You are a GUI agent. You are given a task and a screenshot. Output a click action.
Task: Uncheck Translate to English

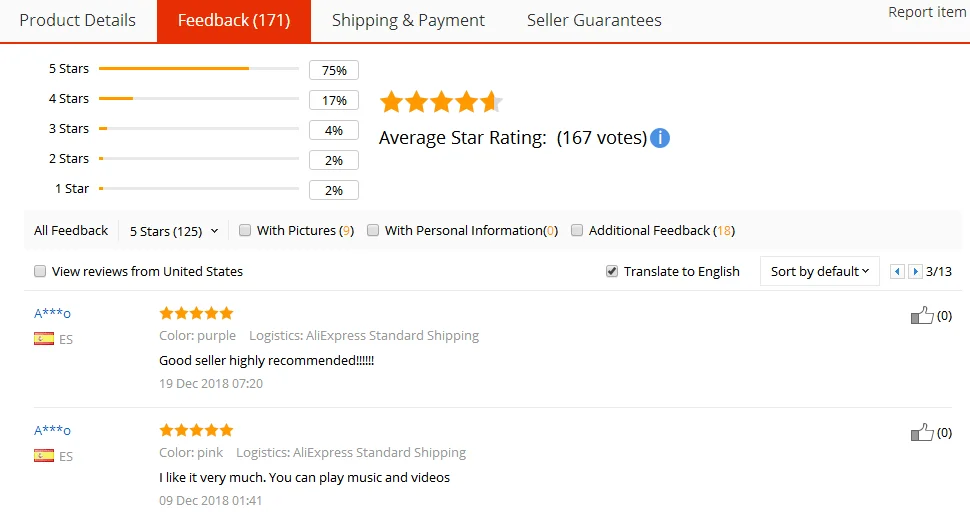(612, 272)
